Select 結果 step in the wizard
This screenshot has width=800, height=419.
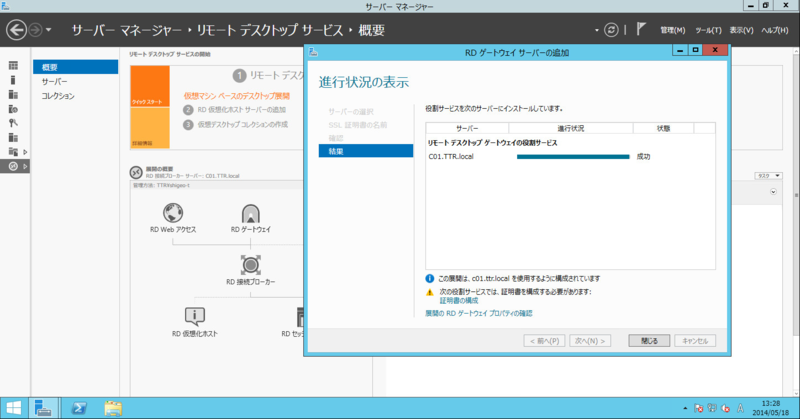pos(366,151)
